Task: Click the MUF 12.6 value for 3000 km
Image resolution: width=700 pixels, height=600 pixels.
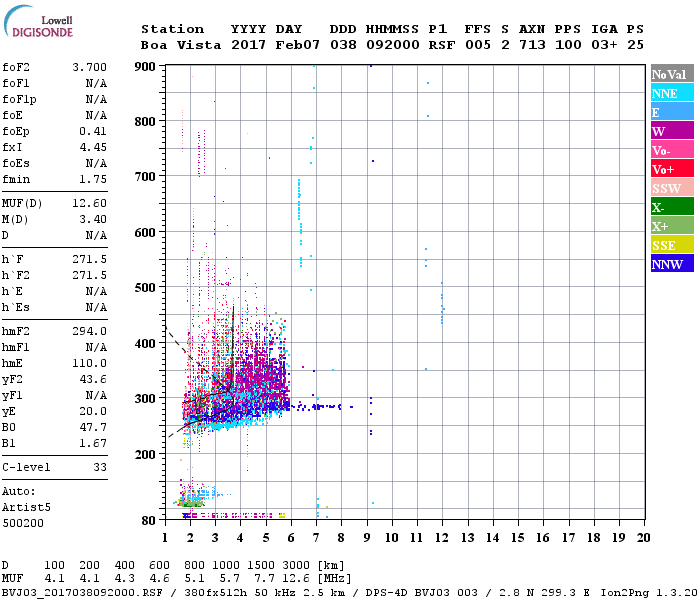Action: tap(296, 579)
